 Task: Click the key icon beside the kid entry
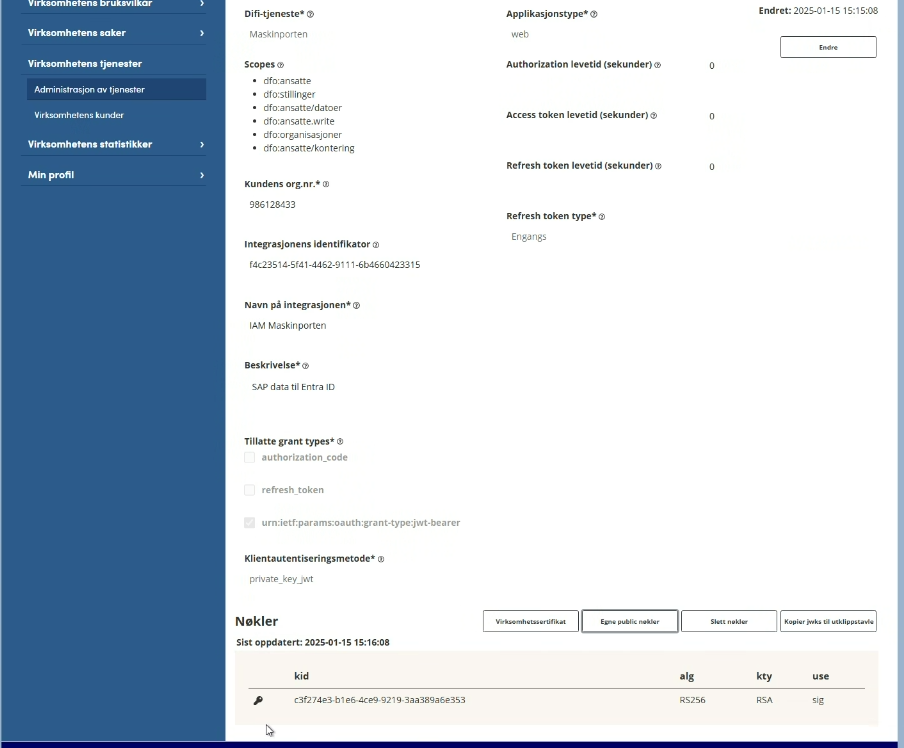[x=258, y=700]
